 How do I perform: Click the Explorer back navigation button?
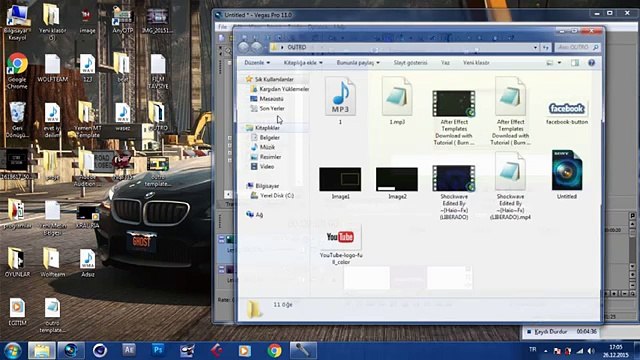(x=244, y=47)
